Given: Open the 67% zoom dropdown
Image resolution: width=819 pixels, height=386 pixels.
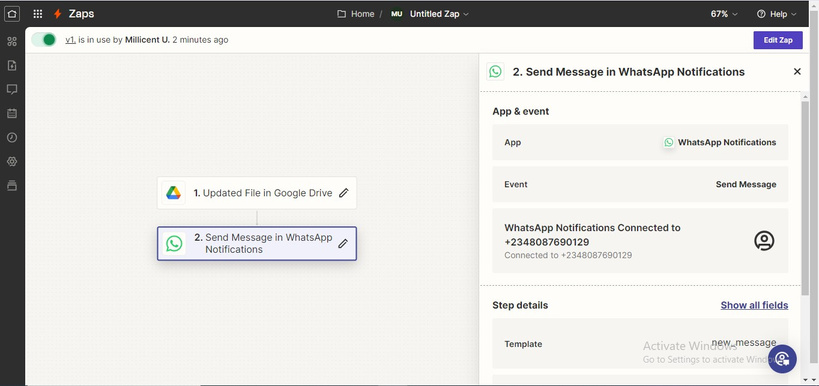Looking at the screenshot, I should 724,14.
